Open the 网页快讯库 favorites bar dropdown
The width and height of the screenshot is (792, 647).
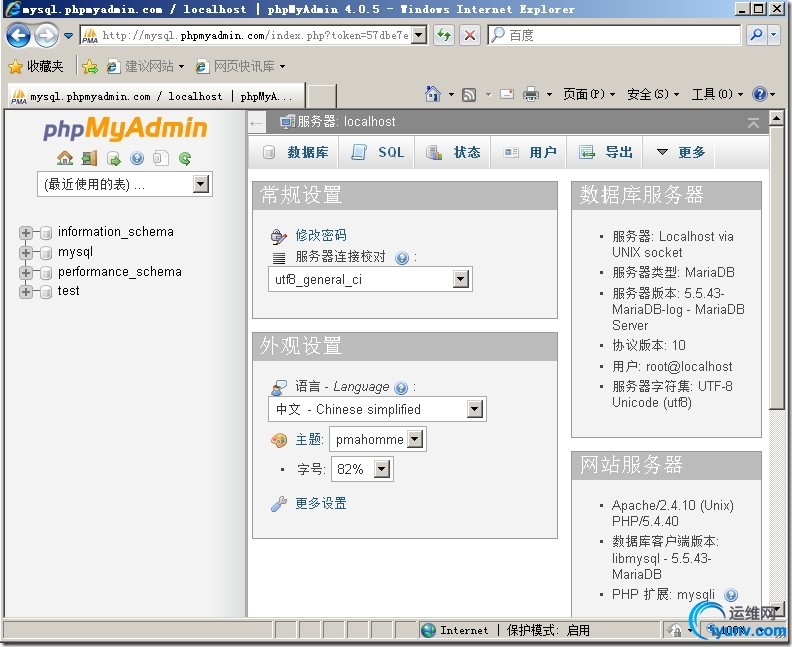tap(282, 66)
